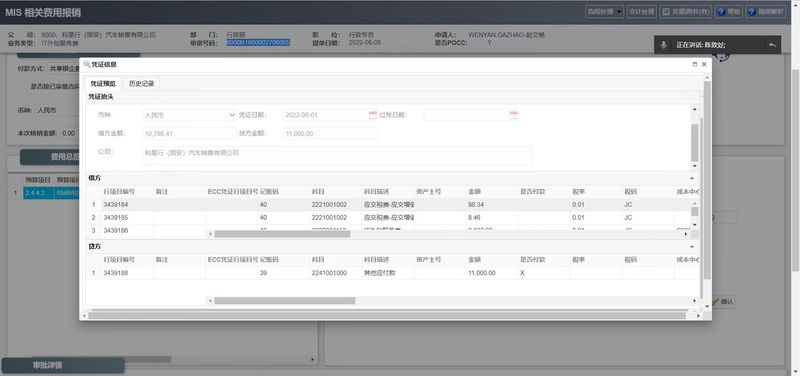Click the up arrow of the voucher header scrollbar
The height and width of the screenshot is (376, 800).
coord(694,109)
